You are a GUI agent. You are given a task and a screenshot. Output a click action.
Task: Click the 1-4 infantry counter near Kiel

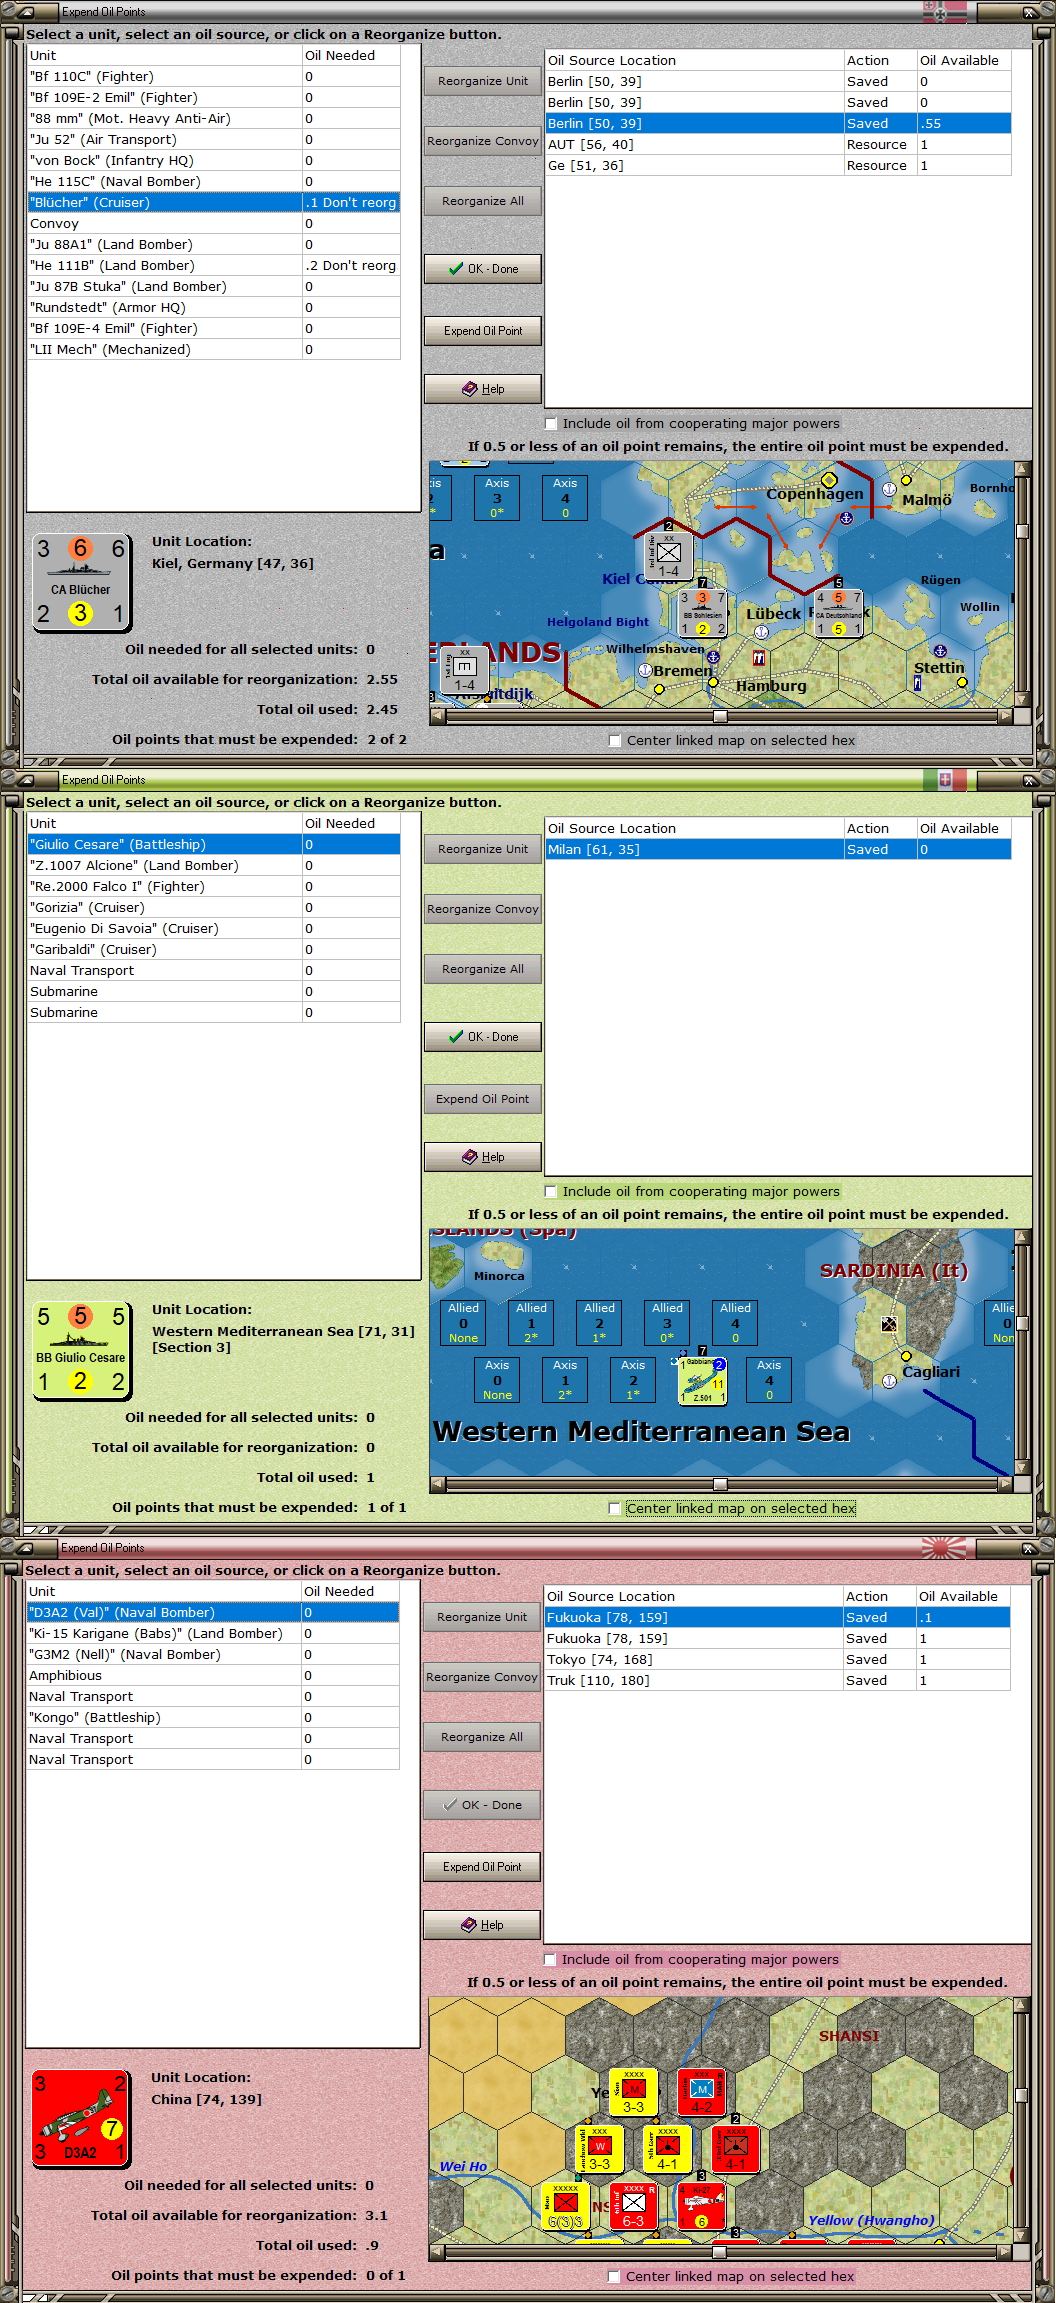coord(668,557)
